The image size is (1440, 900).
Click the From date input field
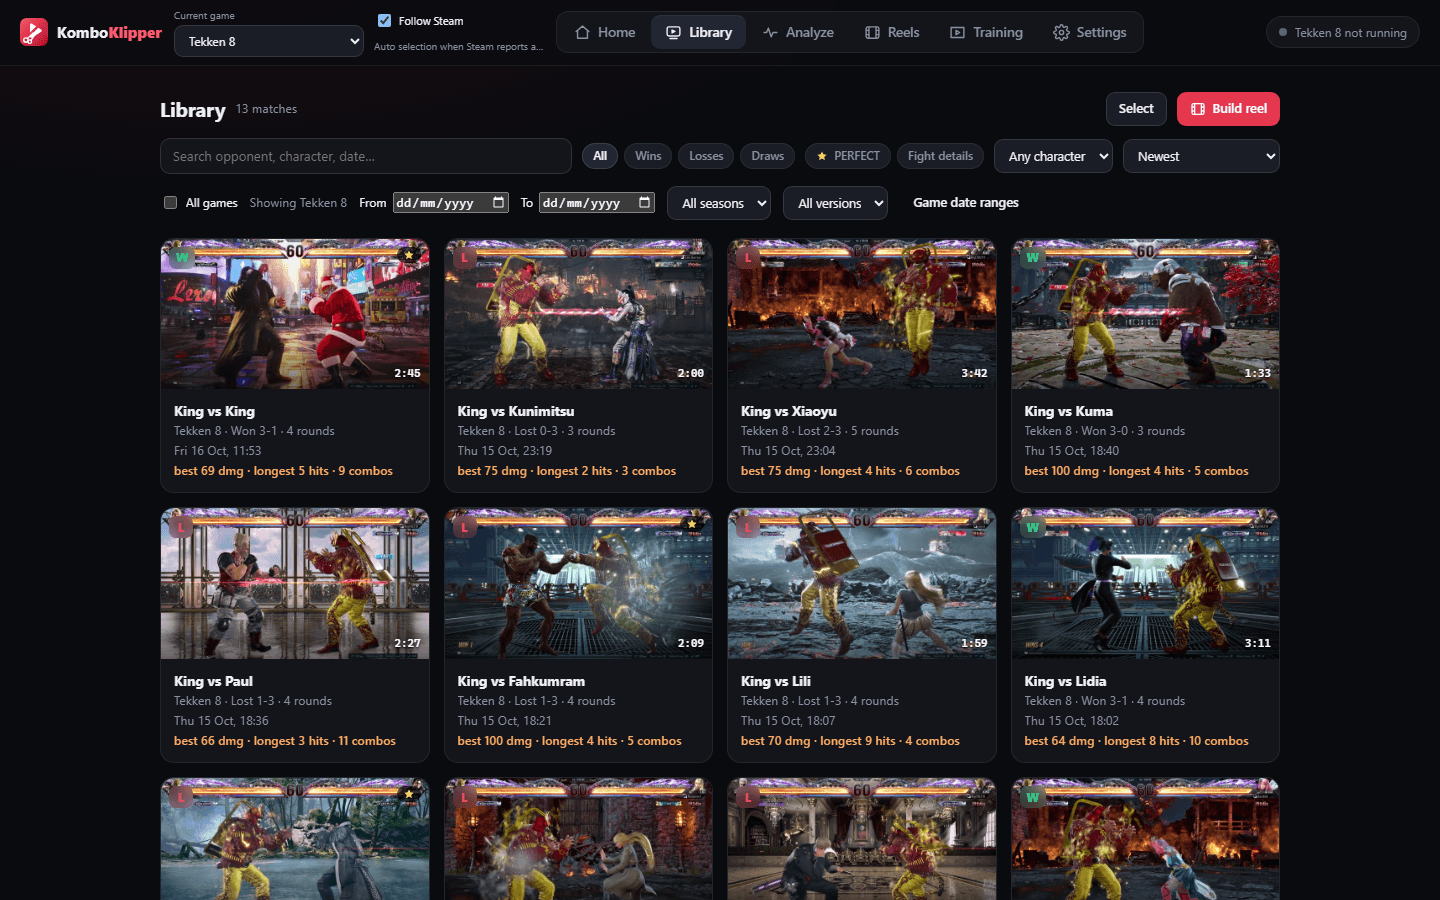tap(451, 202)
